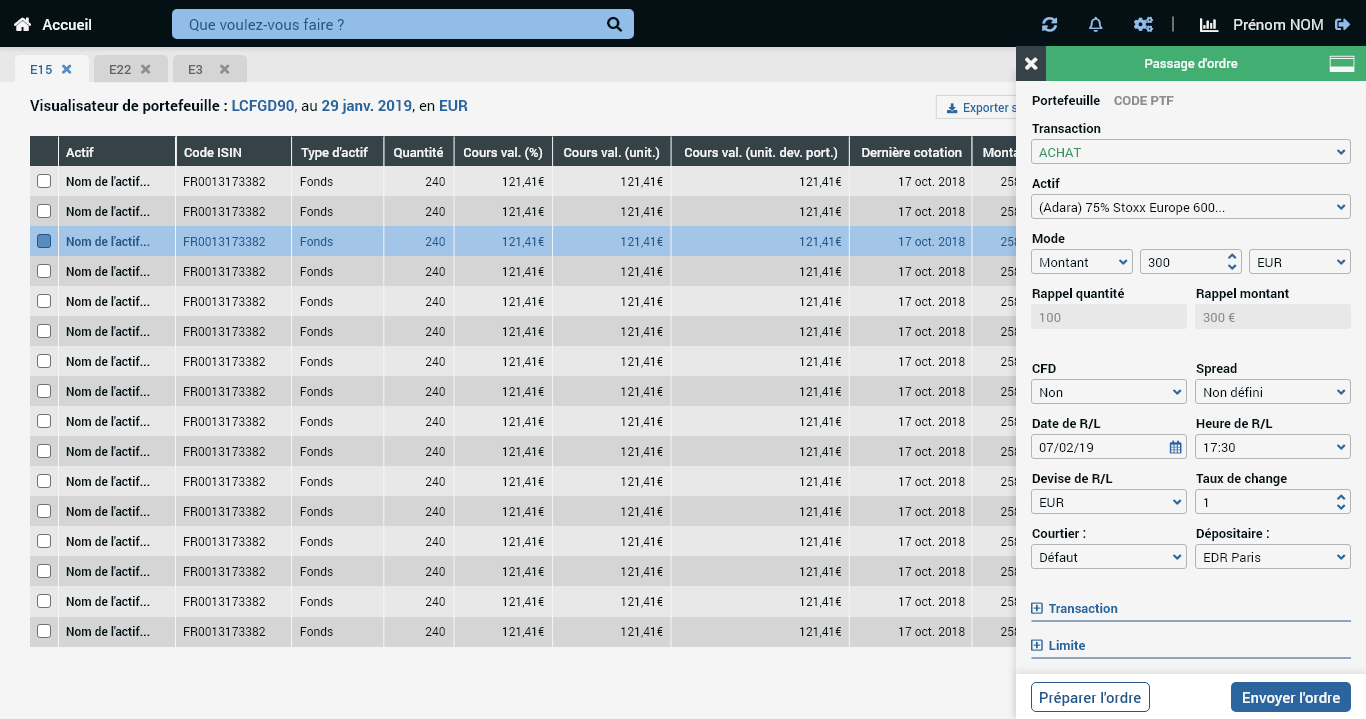
Task: Click the Accueil home icon
Action: pos(22,24)
